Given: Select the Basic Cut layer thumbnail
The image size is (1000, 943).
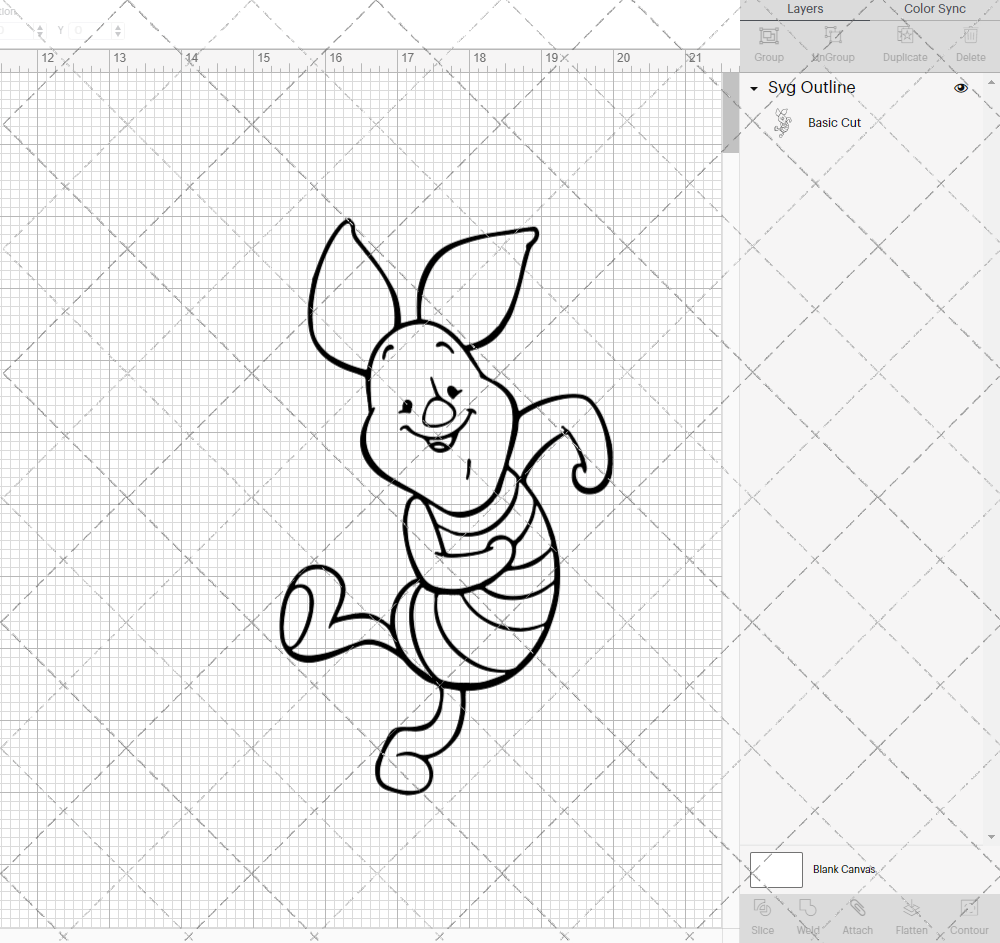Looking at the screenshot, I should click(782, 123).
